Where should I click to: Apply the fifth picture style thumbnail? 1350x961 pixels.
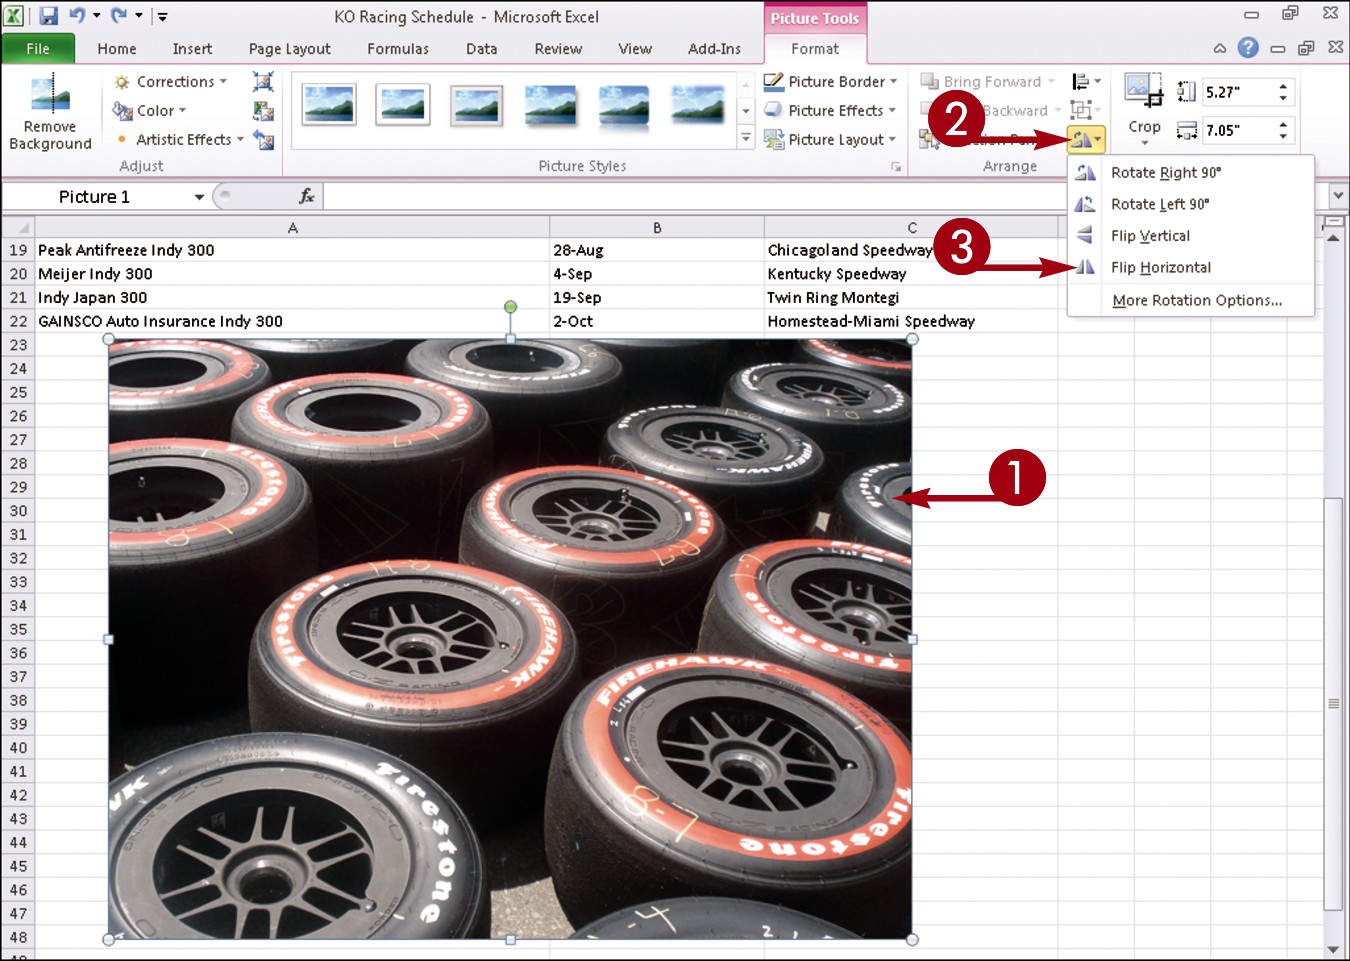tap(624, 105)
